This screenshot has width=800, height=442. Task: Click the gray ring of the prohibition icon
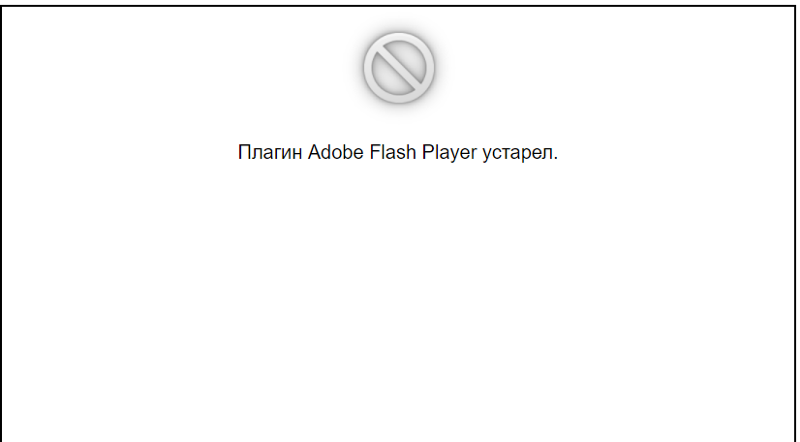(398, 36)
